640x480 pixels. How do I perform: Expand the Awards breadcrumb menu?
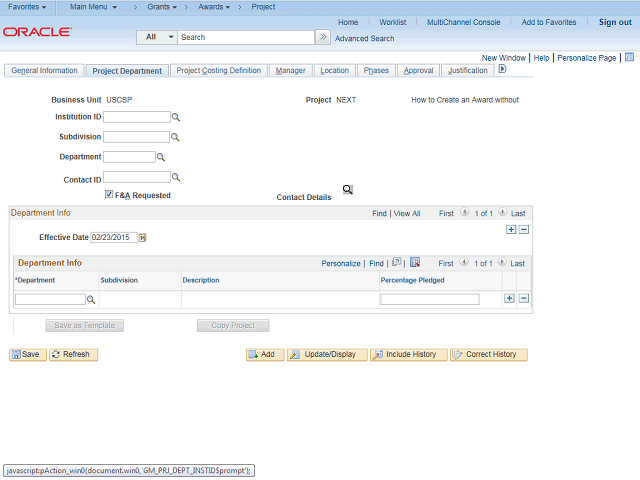[214, 7]
